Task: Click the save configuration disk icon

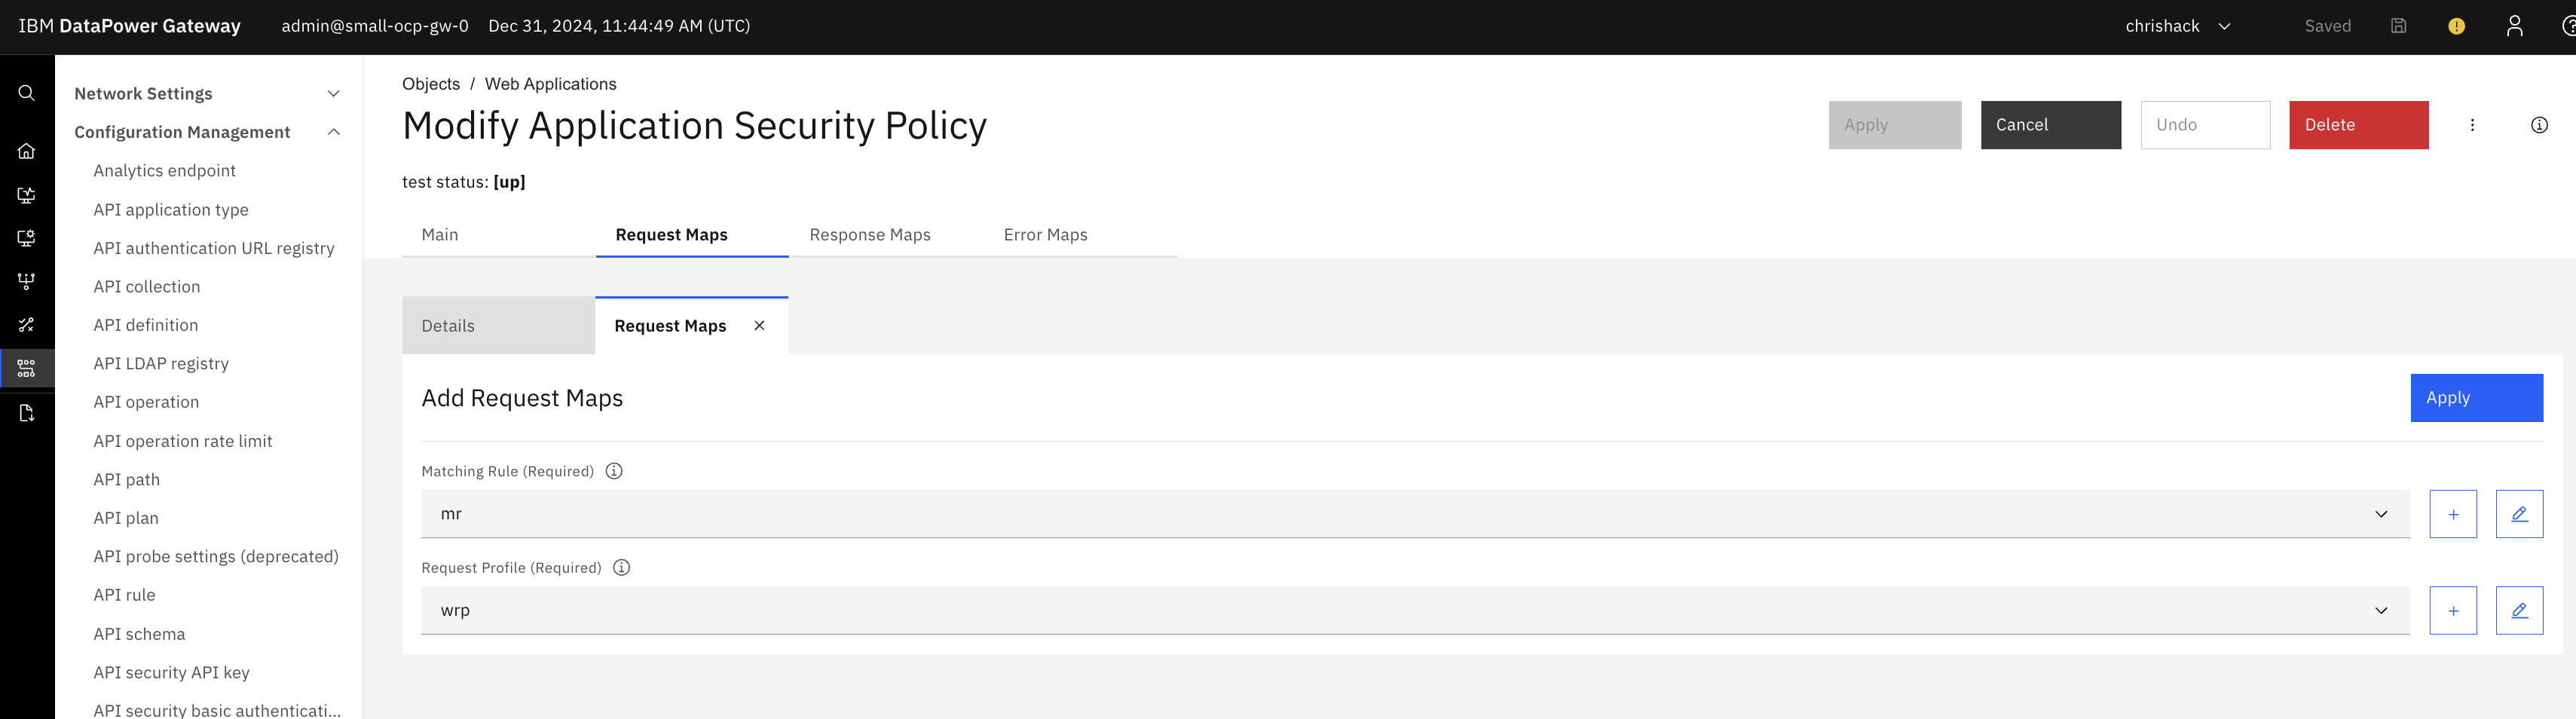Action: [x=2398, y=26]
